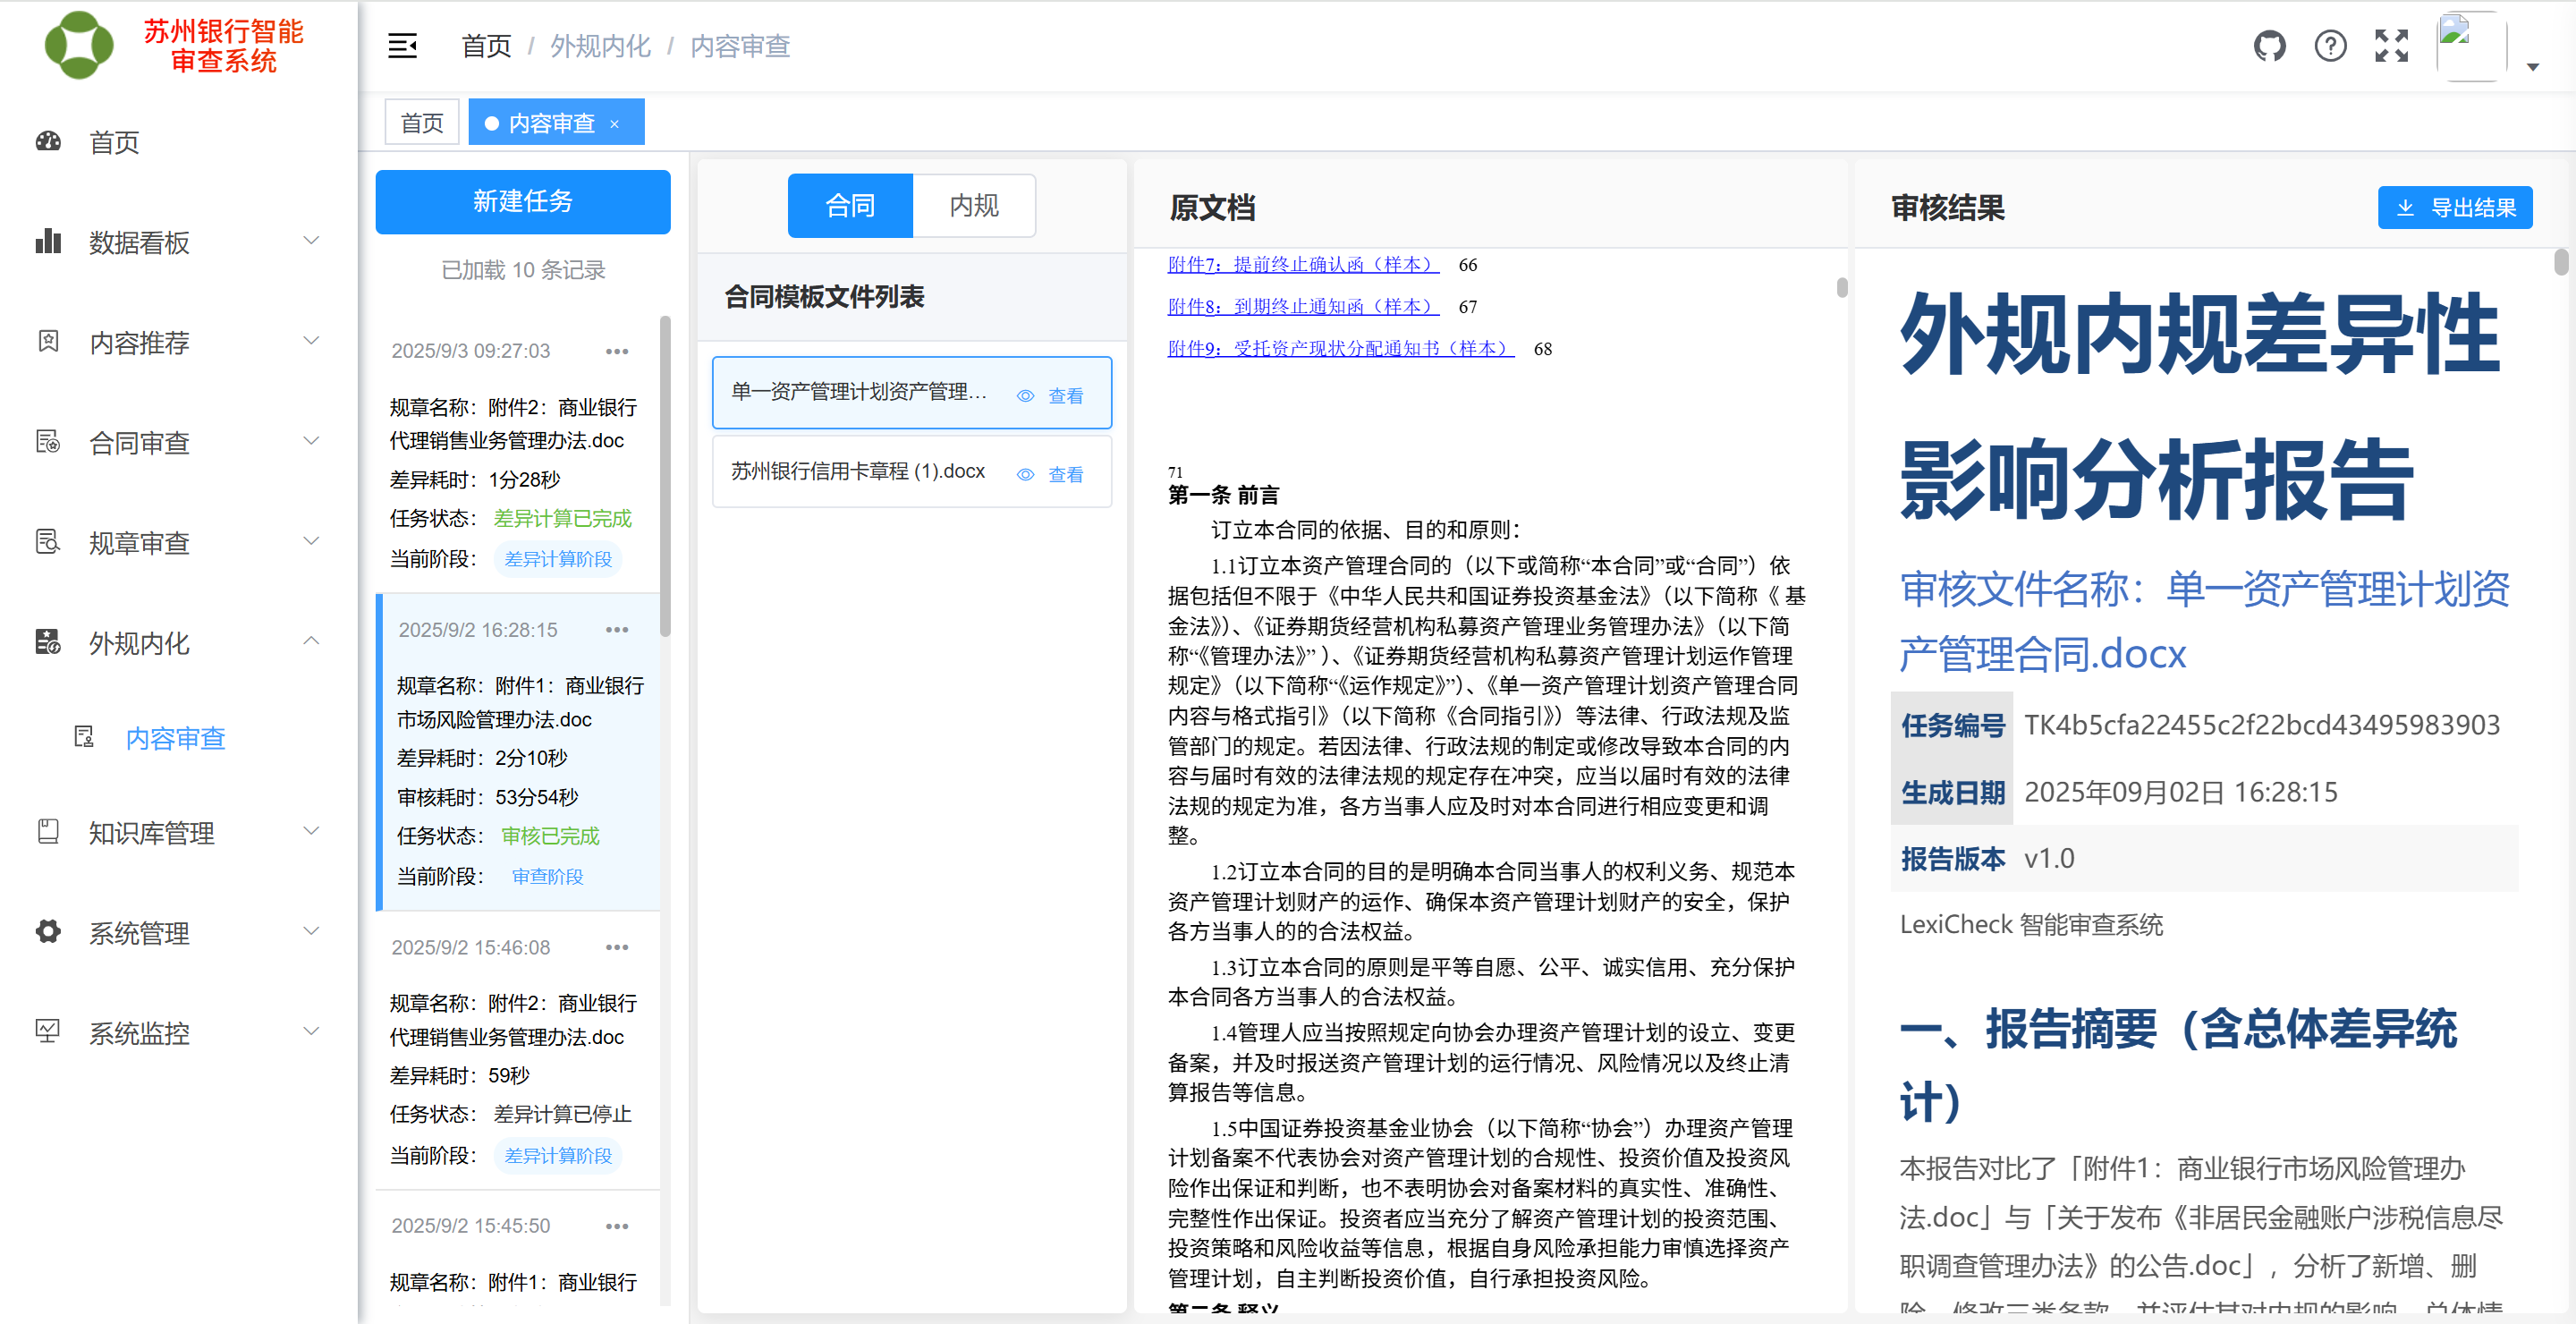Click the 导出结果 export button
The height and width of the screenshot is (1324, 2576).
[2455, 207]
